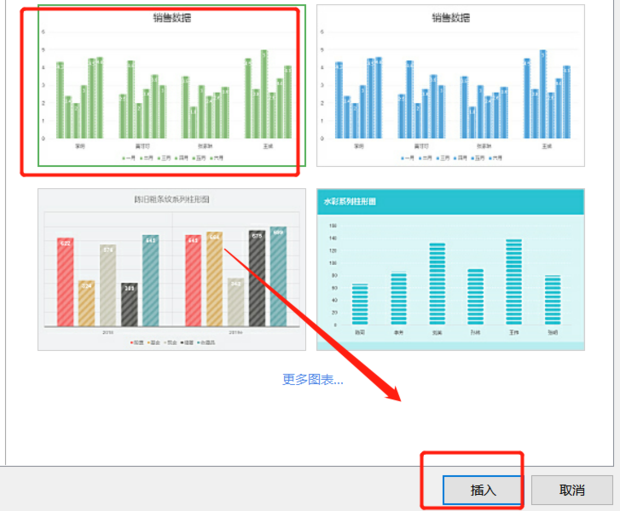Click the rightmost bar group in green chart
This screenshot has width=620, height=511.
coord(268,100)
